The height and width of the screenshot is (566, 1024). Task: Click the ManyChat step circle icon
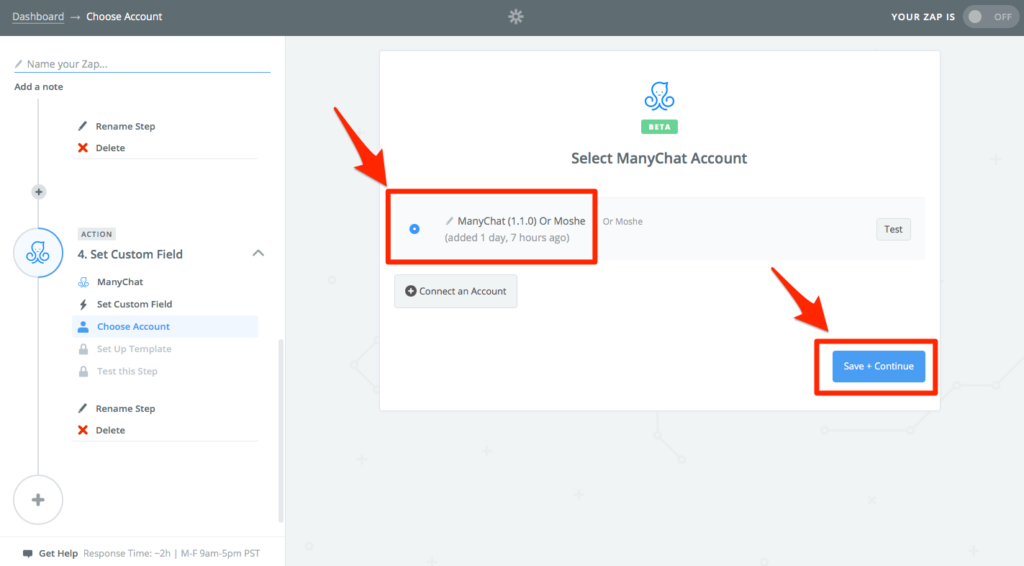(x=38, y=253)
